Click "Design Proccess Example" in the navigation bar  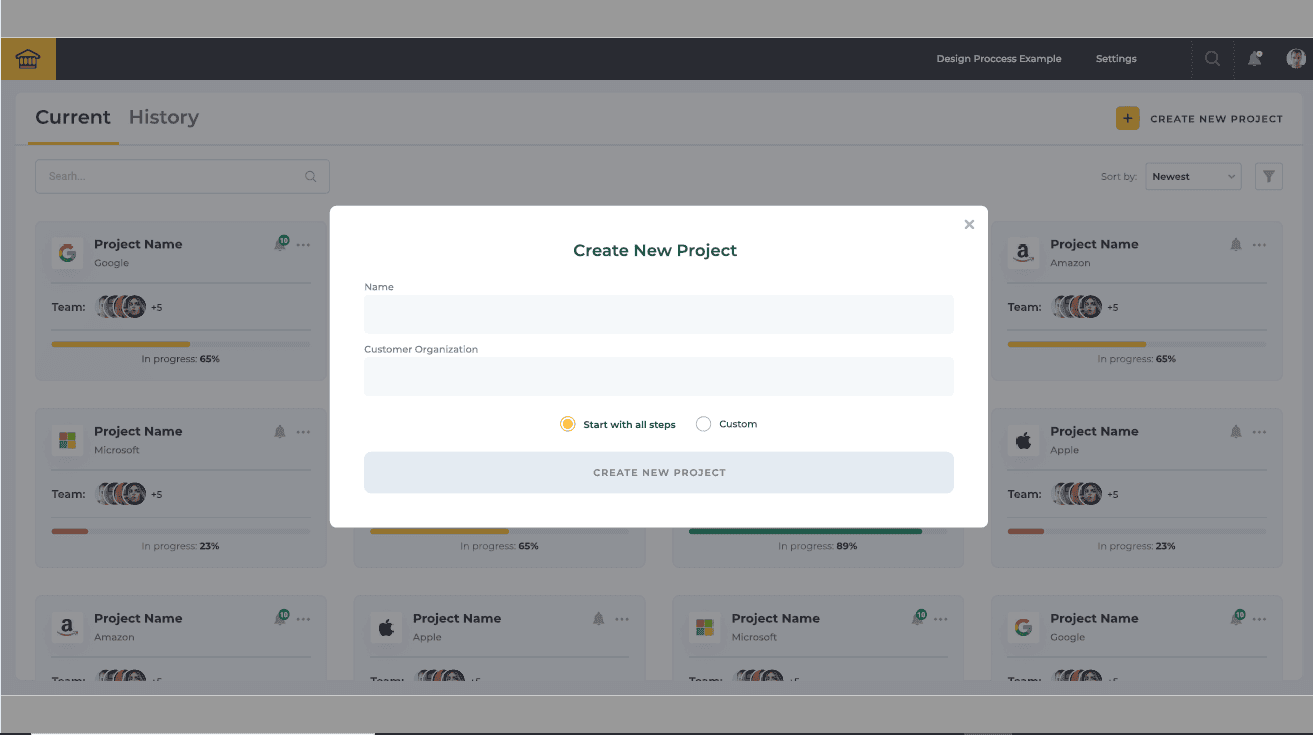[998, 58]
